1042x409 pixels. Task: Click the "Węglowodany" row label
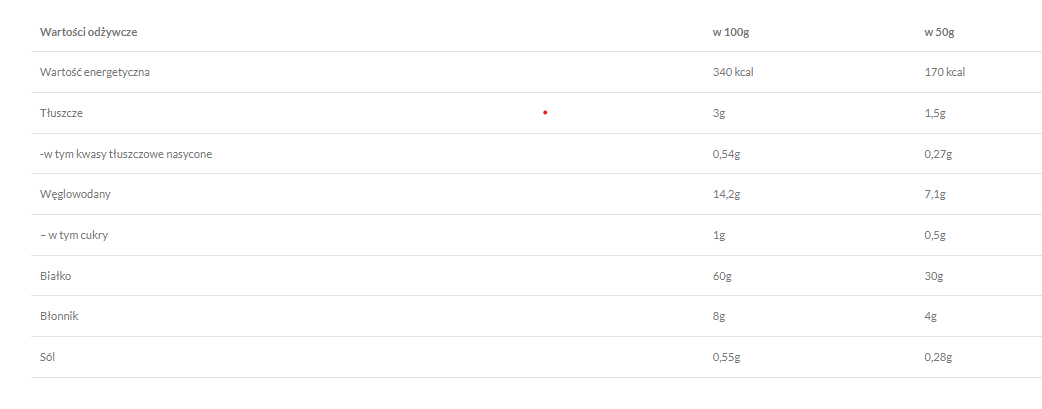coord(75,194)
